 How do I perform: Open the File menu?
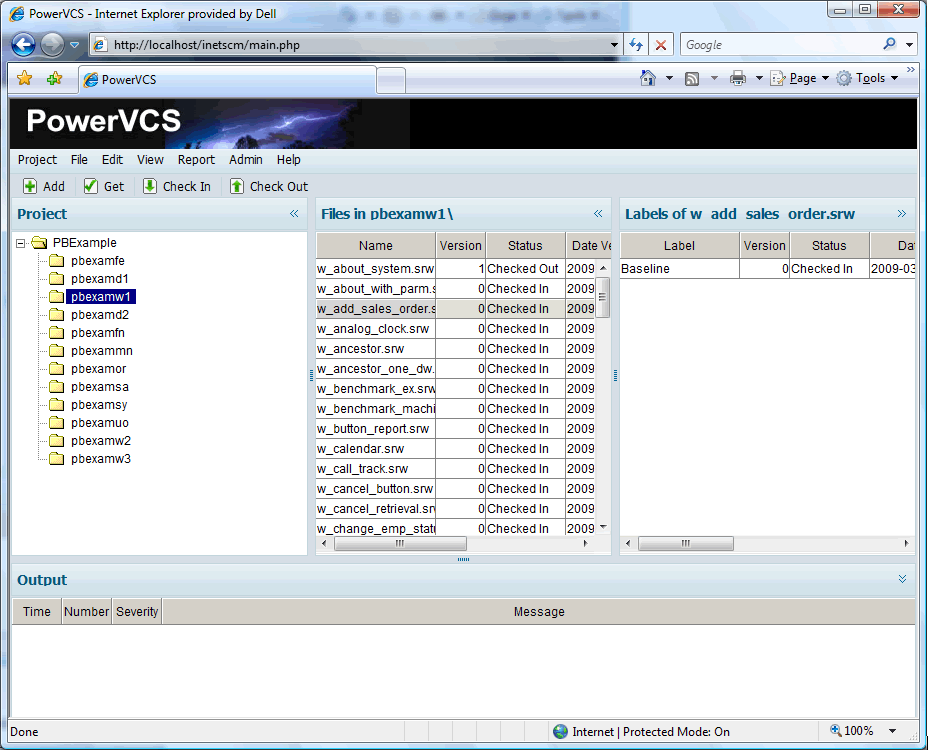coord(79,160)
